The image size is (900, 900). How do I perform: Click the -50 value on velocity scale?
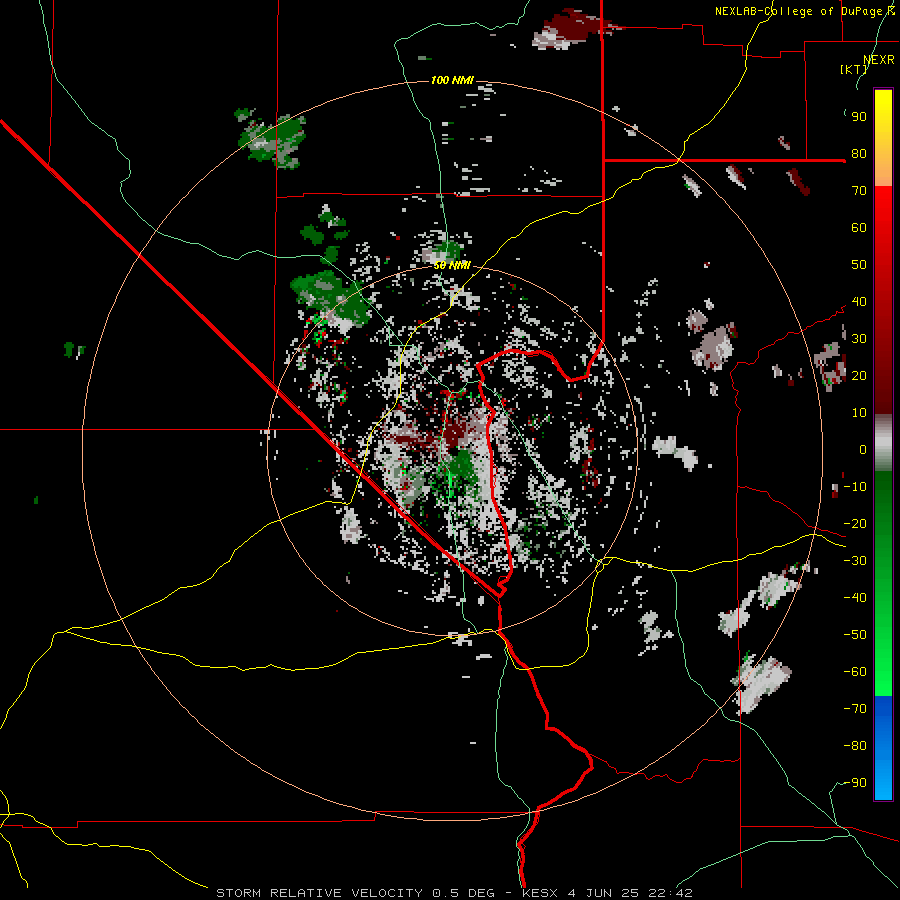855,635
